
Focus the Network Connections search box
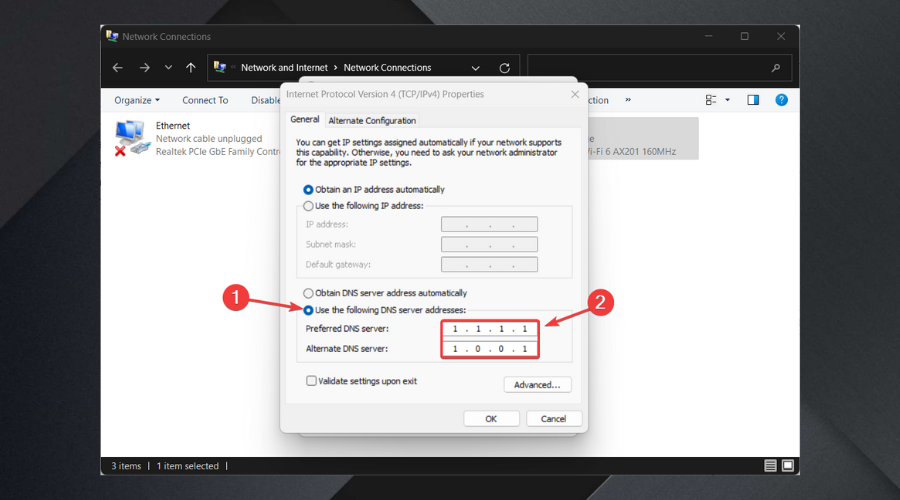tap(660, 68)
